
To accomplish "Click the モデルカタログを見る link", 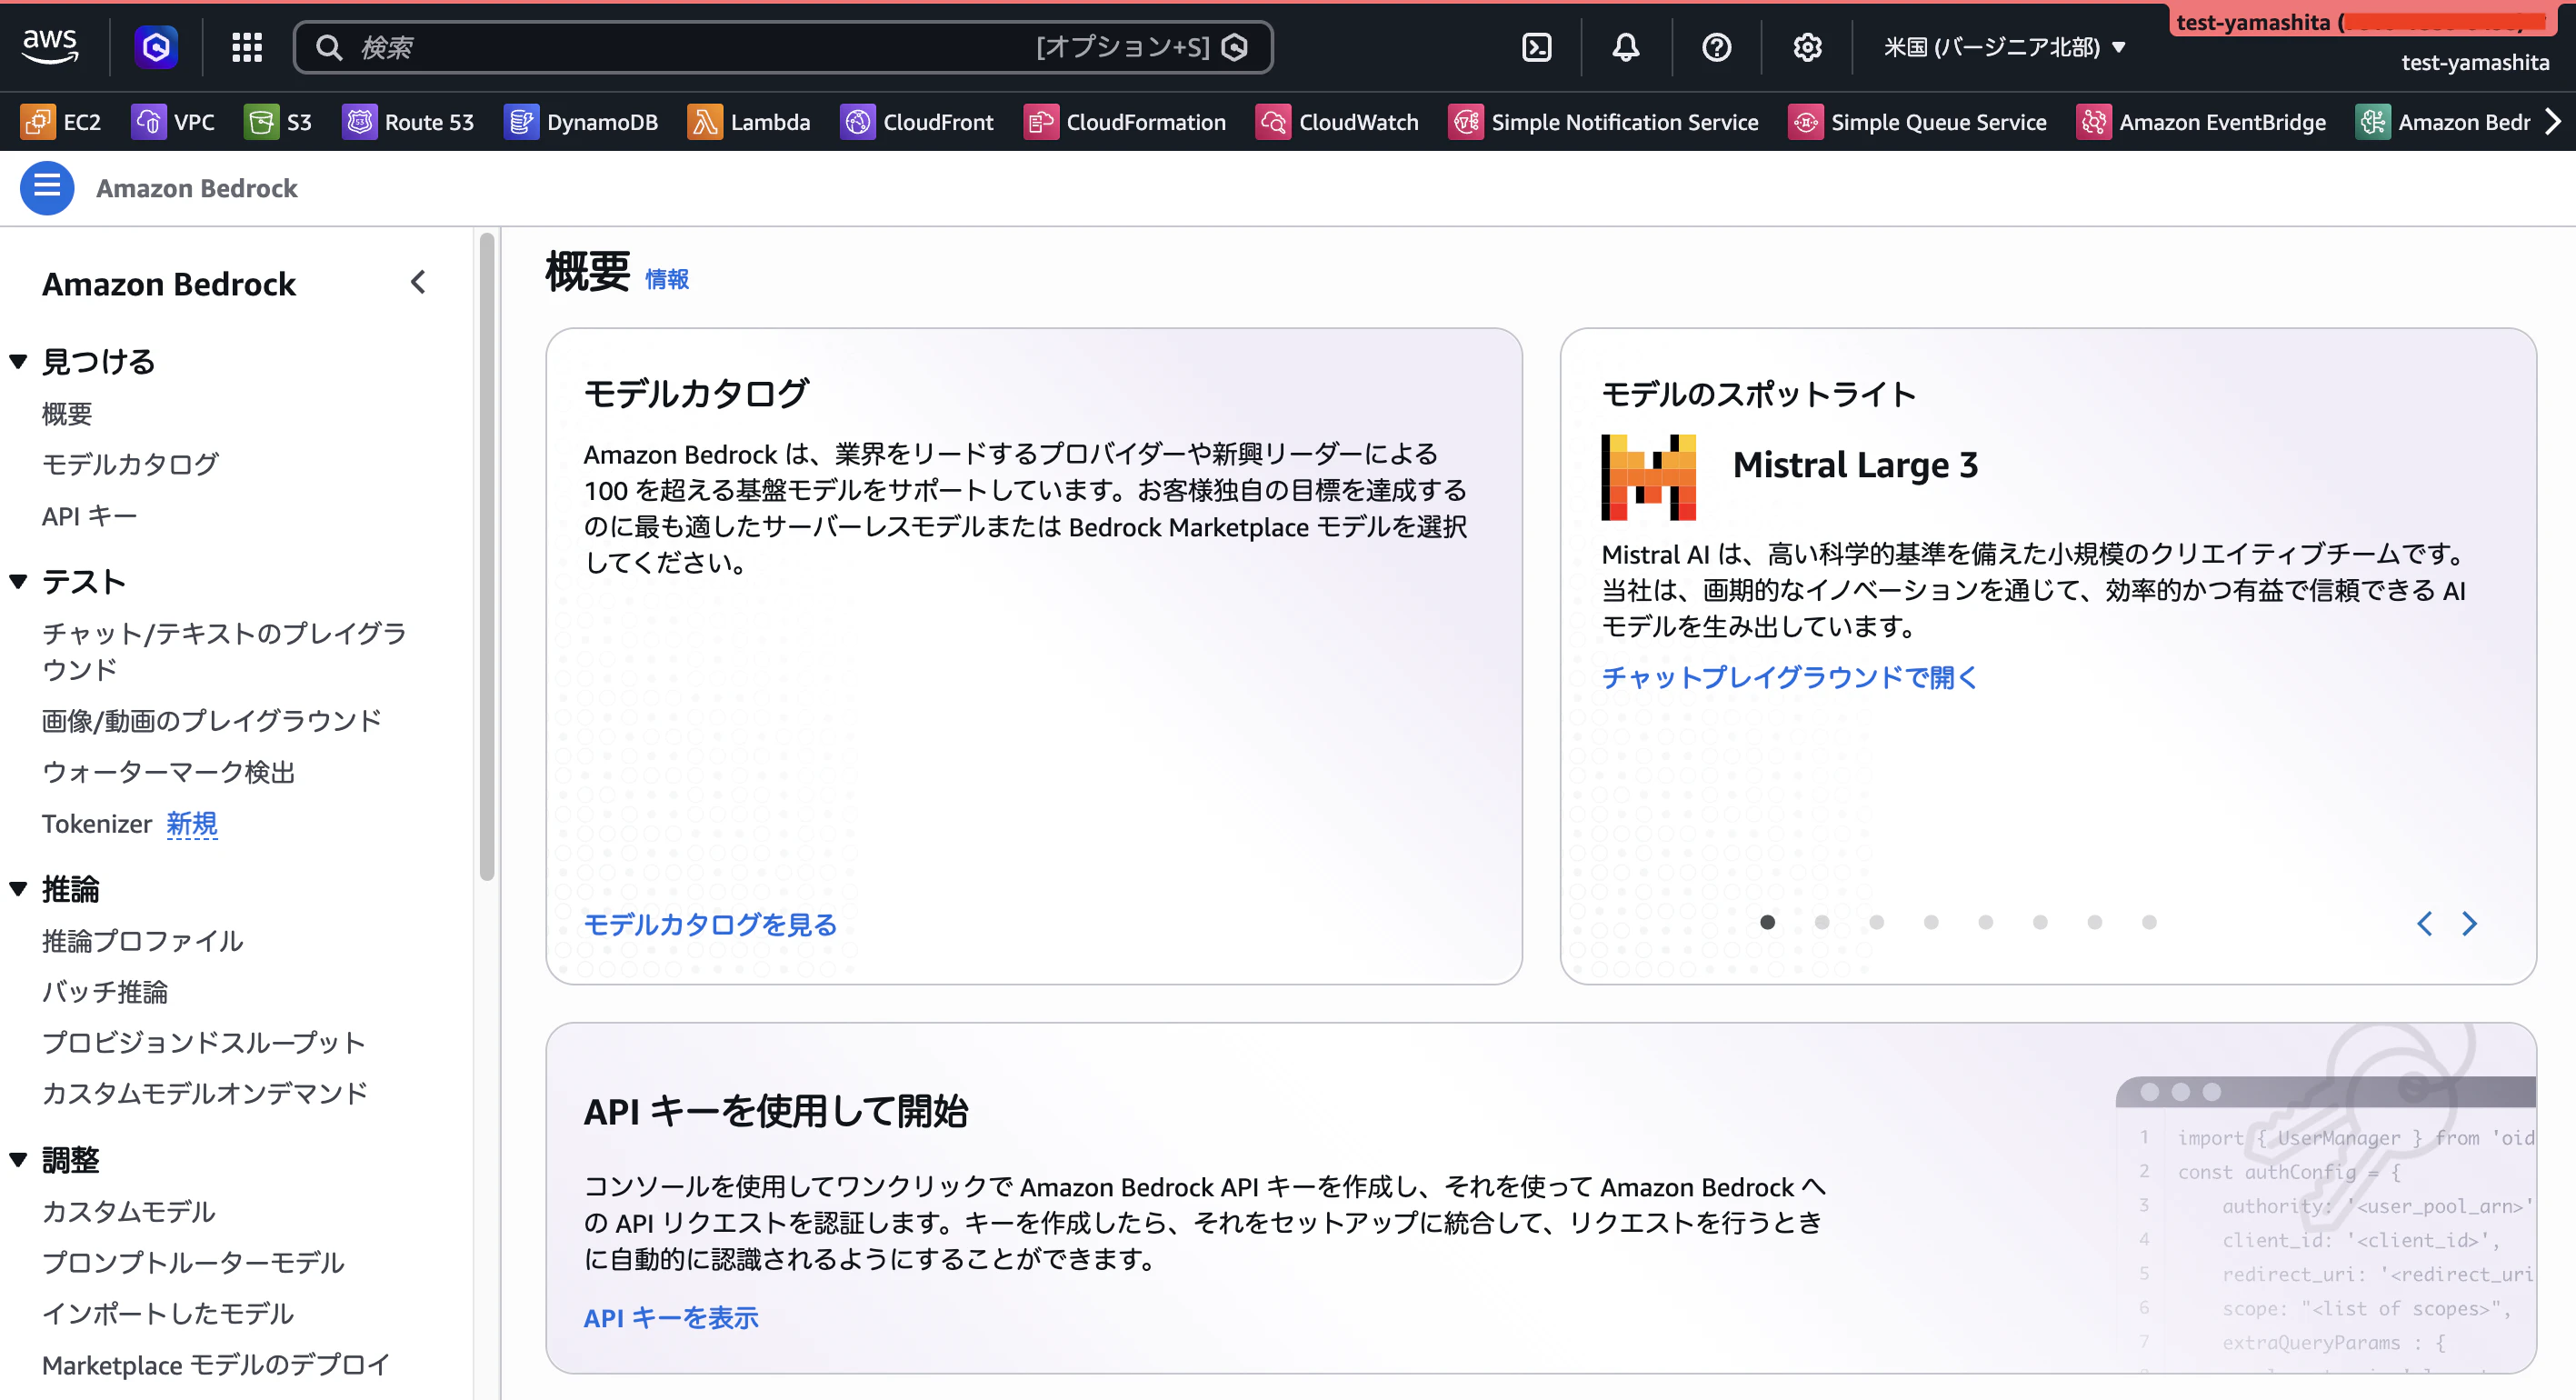I will pyautogui.click(x=710, y=924).
